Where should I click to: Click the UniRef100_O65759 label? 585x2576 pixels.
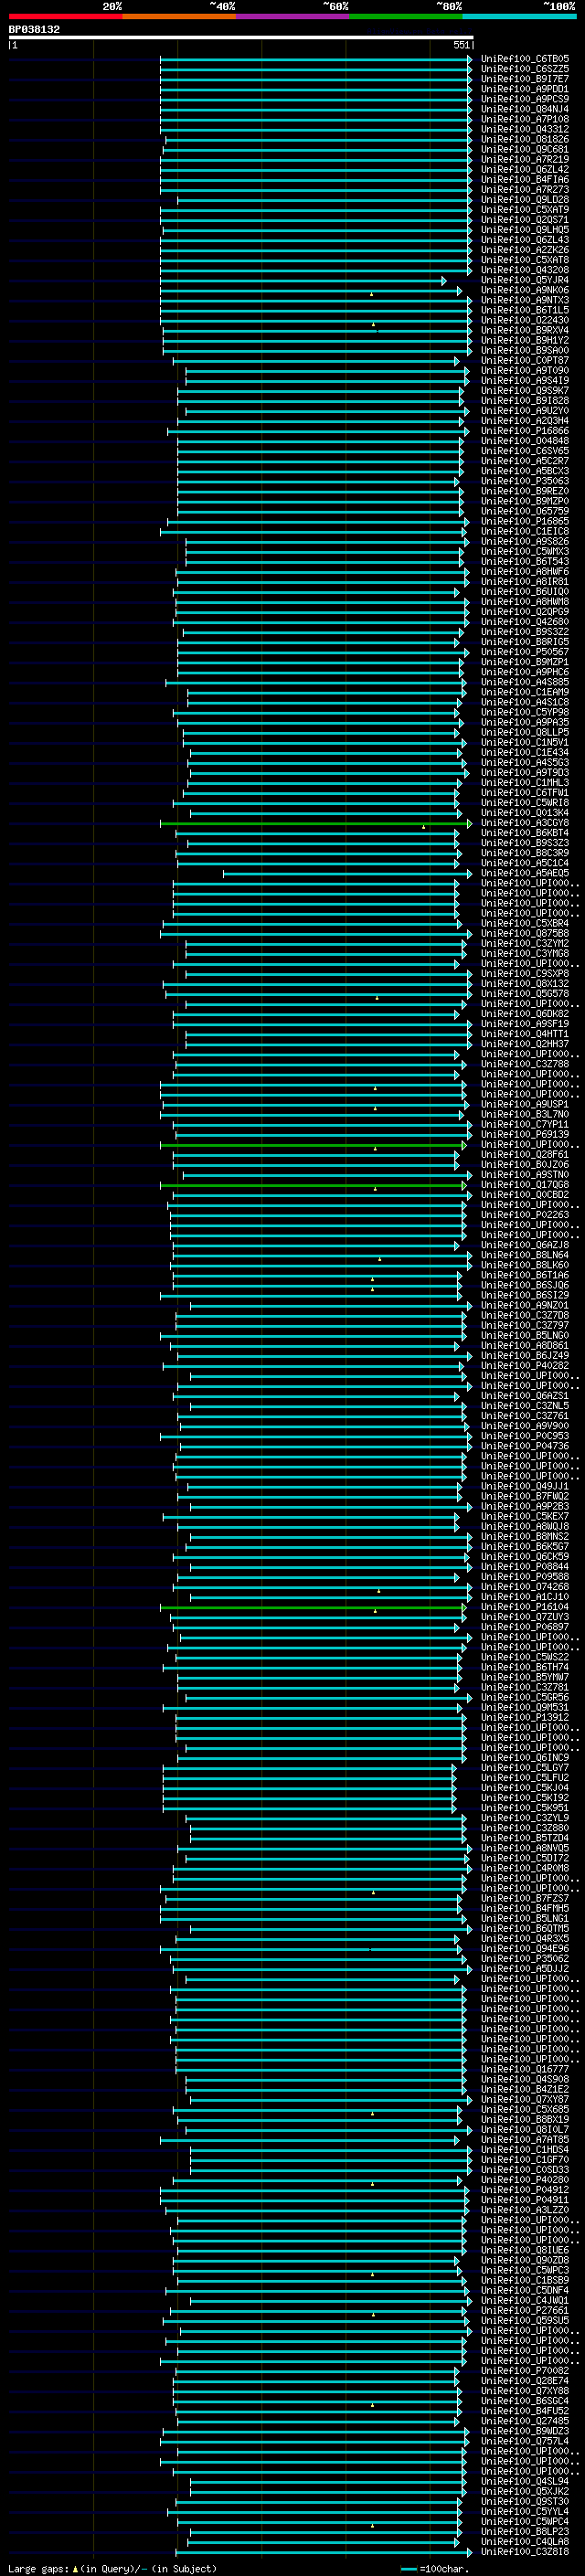(524, 511)
